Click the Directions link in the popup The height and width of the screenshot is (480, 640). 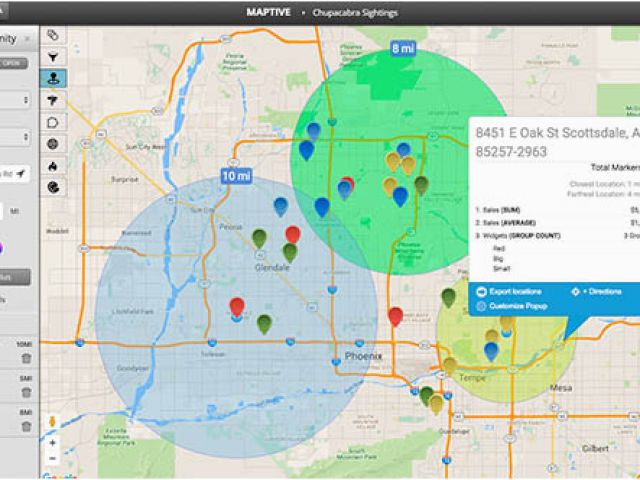pos(602,291)
